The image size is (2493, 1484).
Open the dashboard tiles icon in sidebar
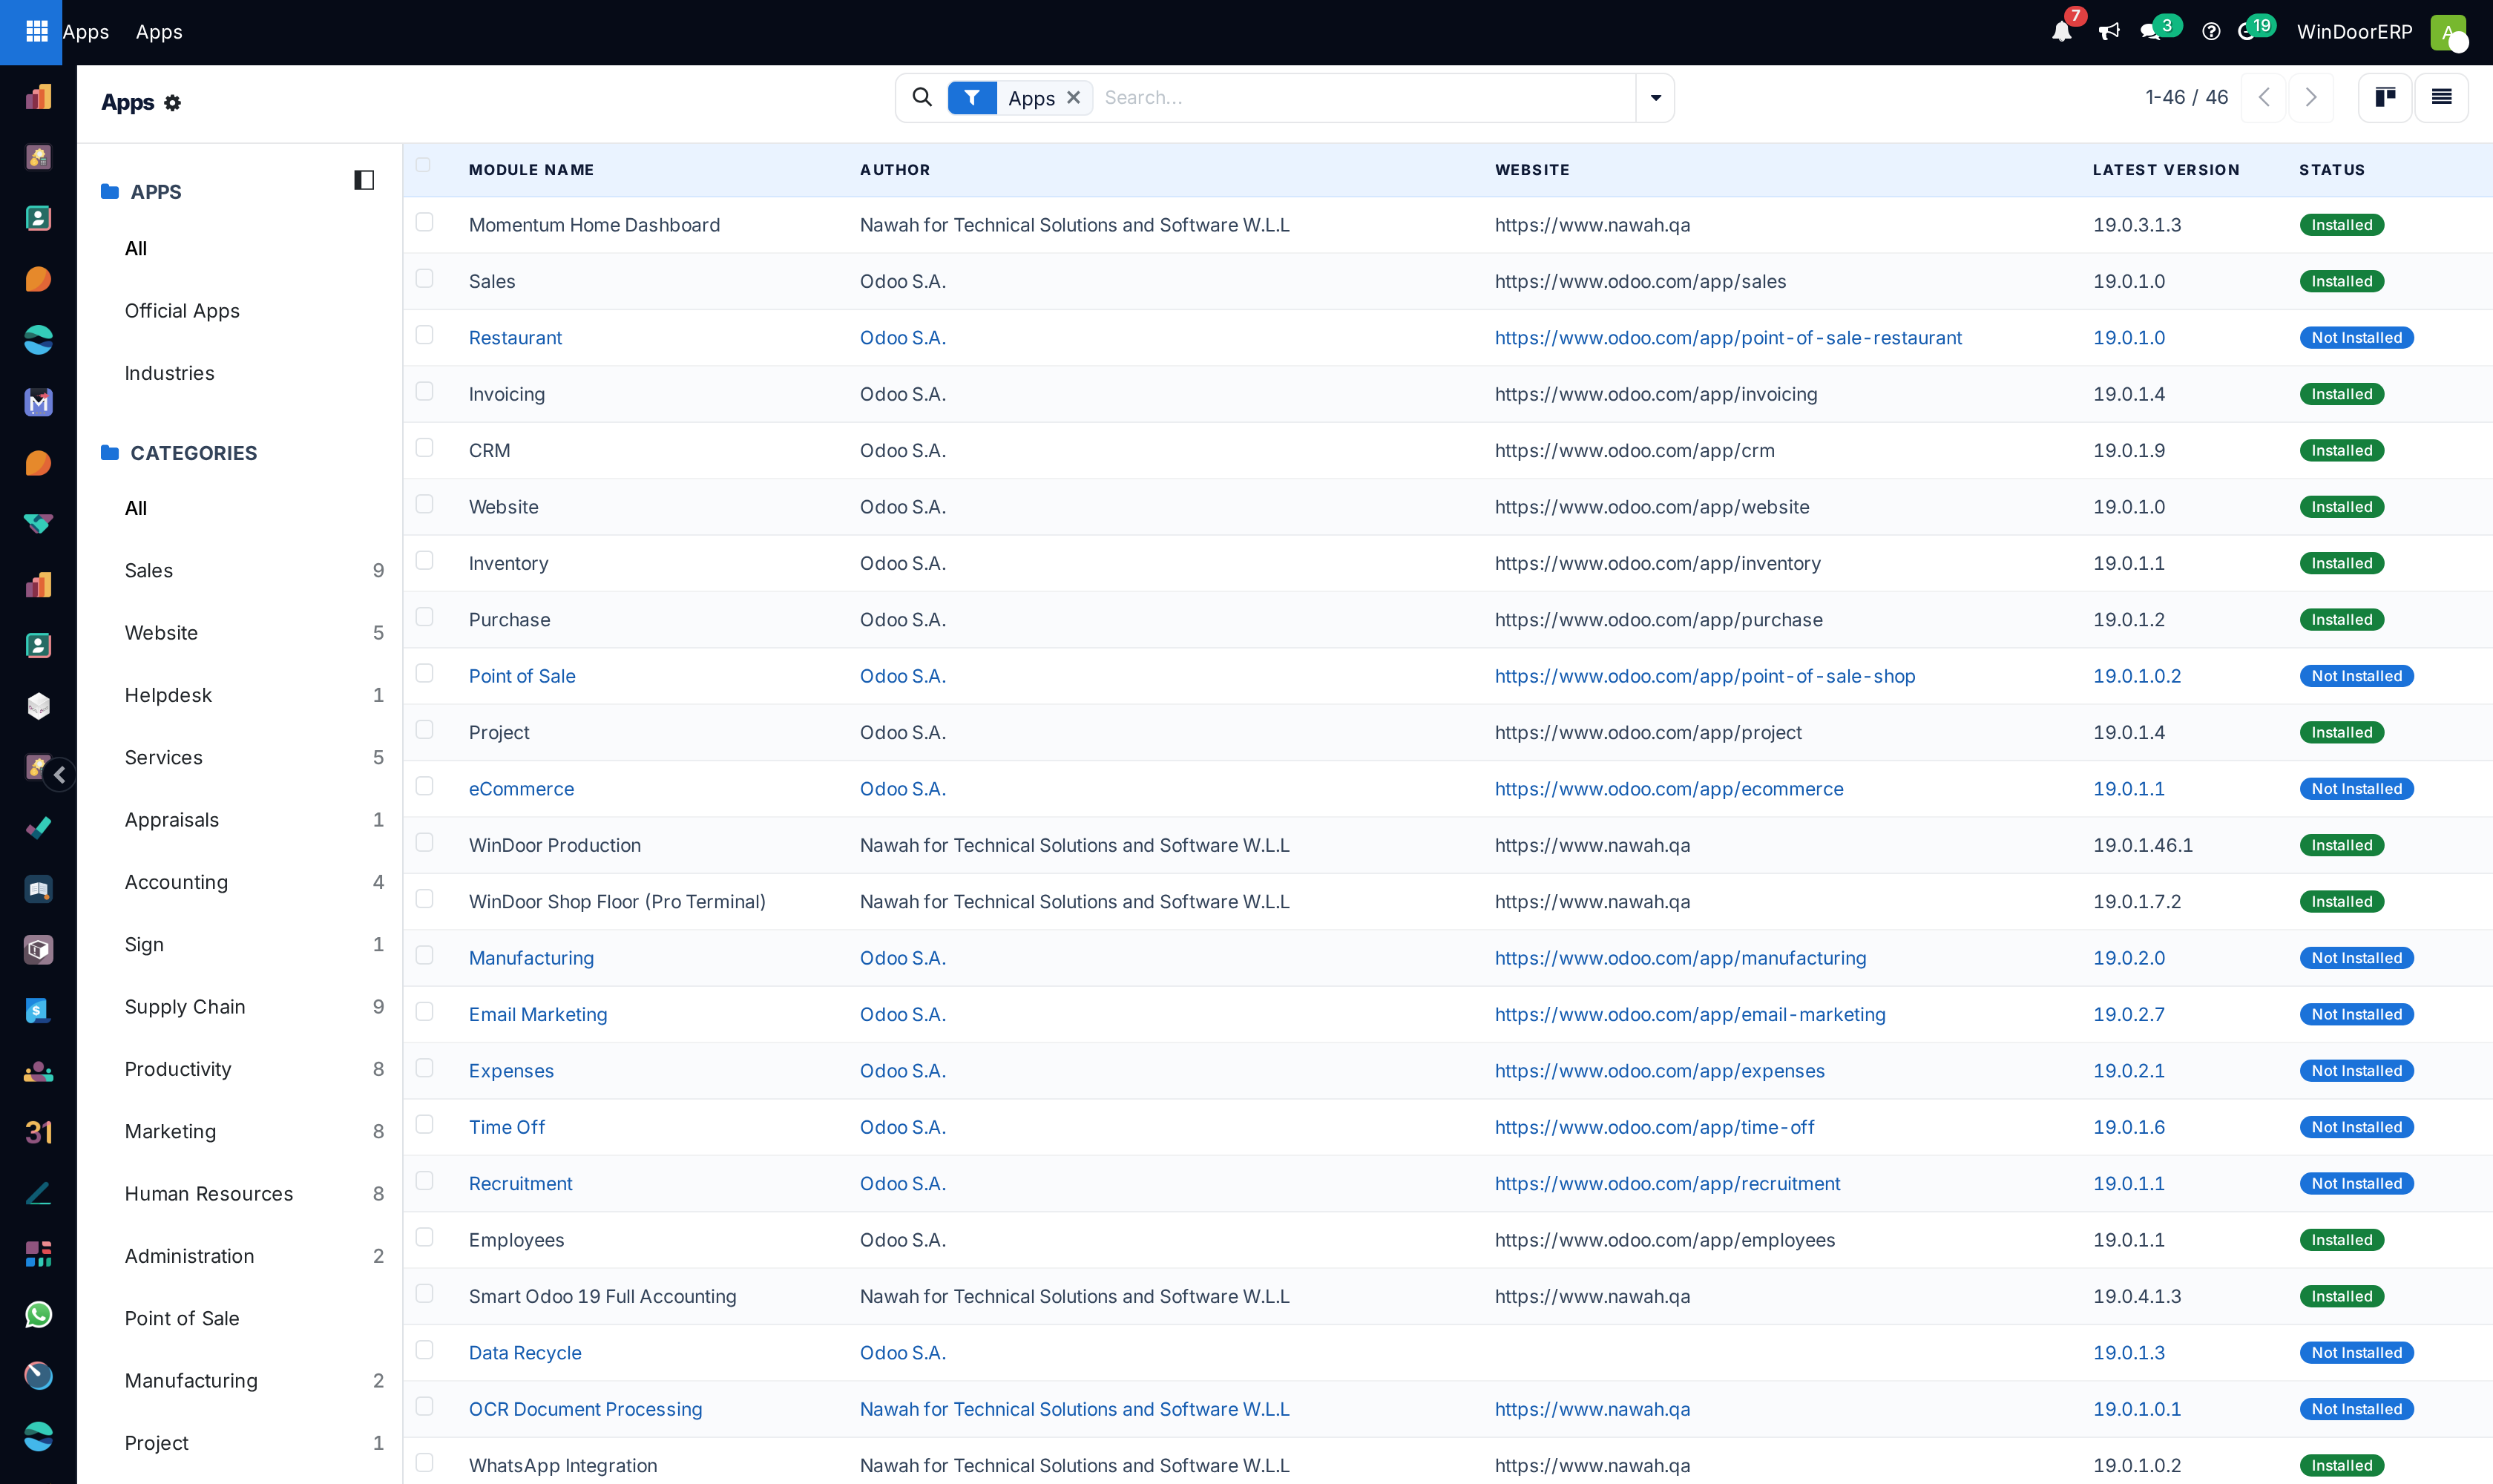click(x=38, y=1254)
